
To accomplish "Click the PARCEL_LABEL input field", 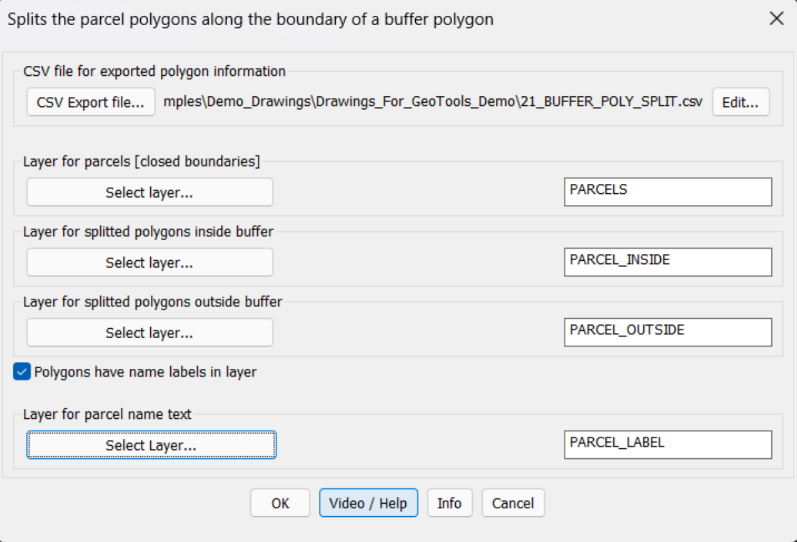I will click(x=667, y=445).
